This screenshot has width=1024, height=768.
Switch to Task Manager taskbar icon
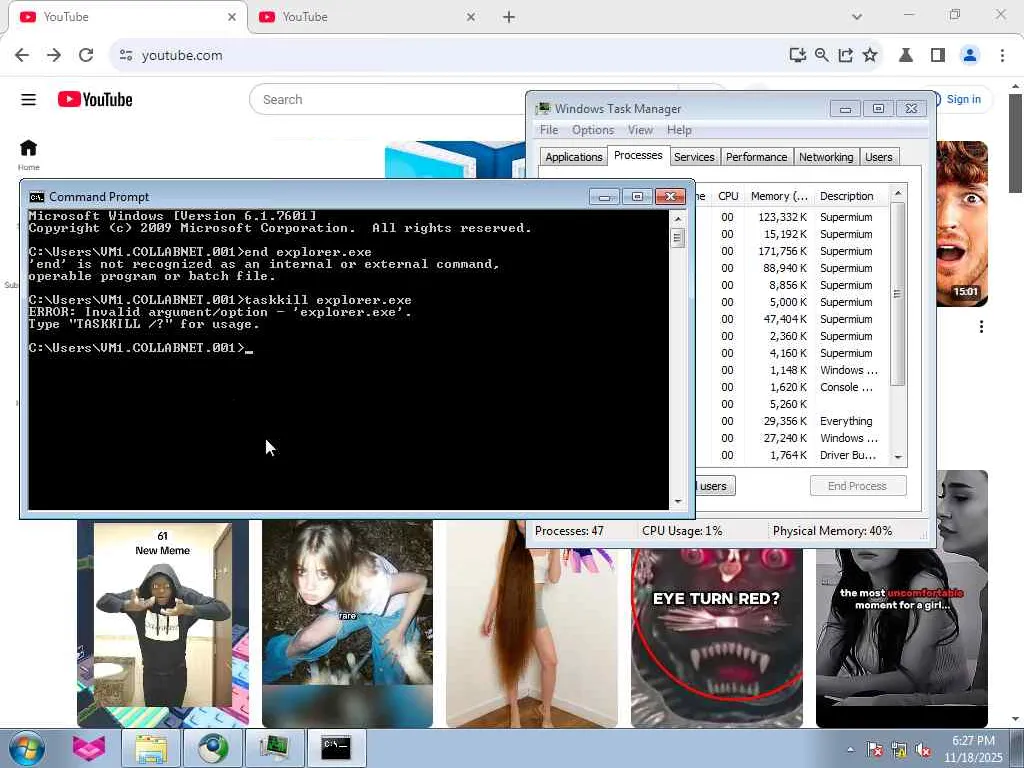pyautogui.click(x=274, y=748)
